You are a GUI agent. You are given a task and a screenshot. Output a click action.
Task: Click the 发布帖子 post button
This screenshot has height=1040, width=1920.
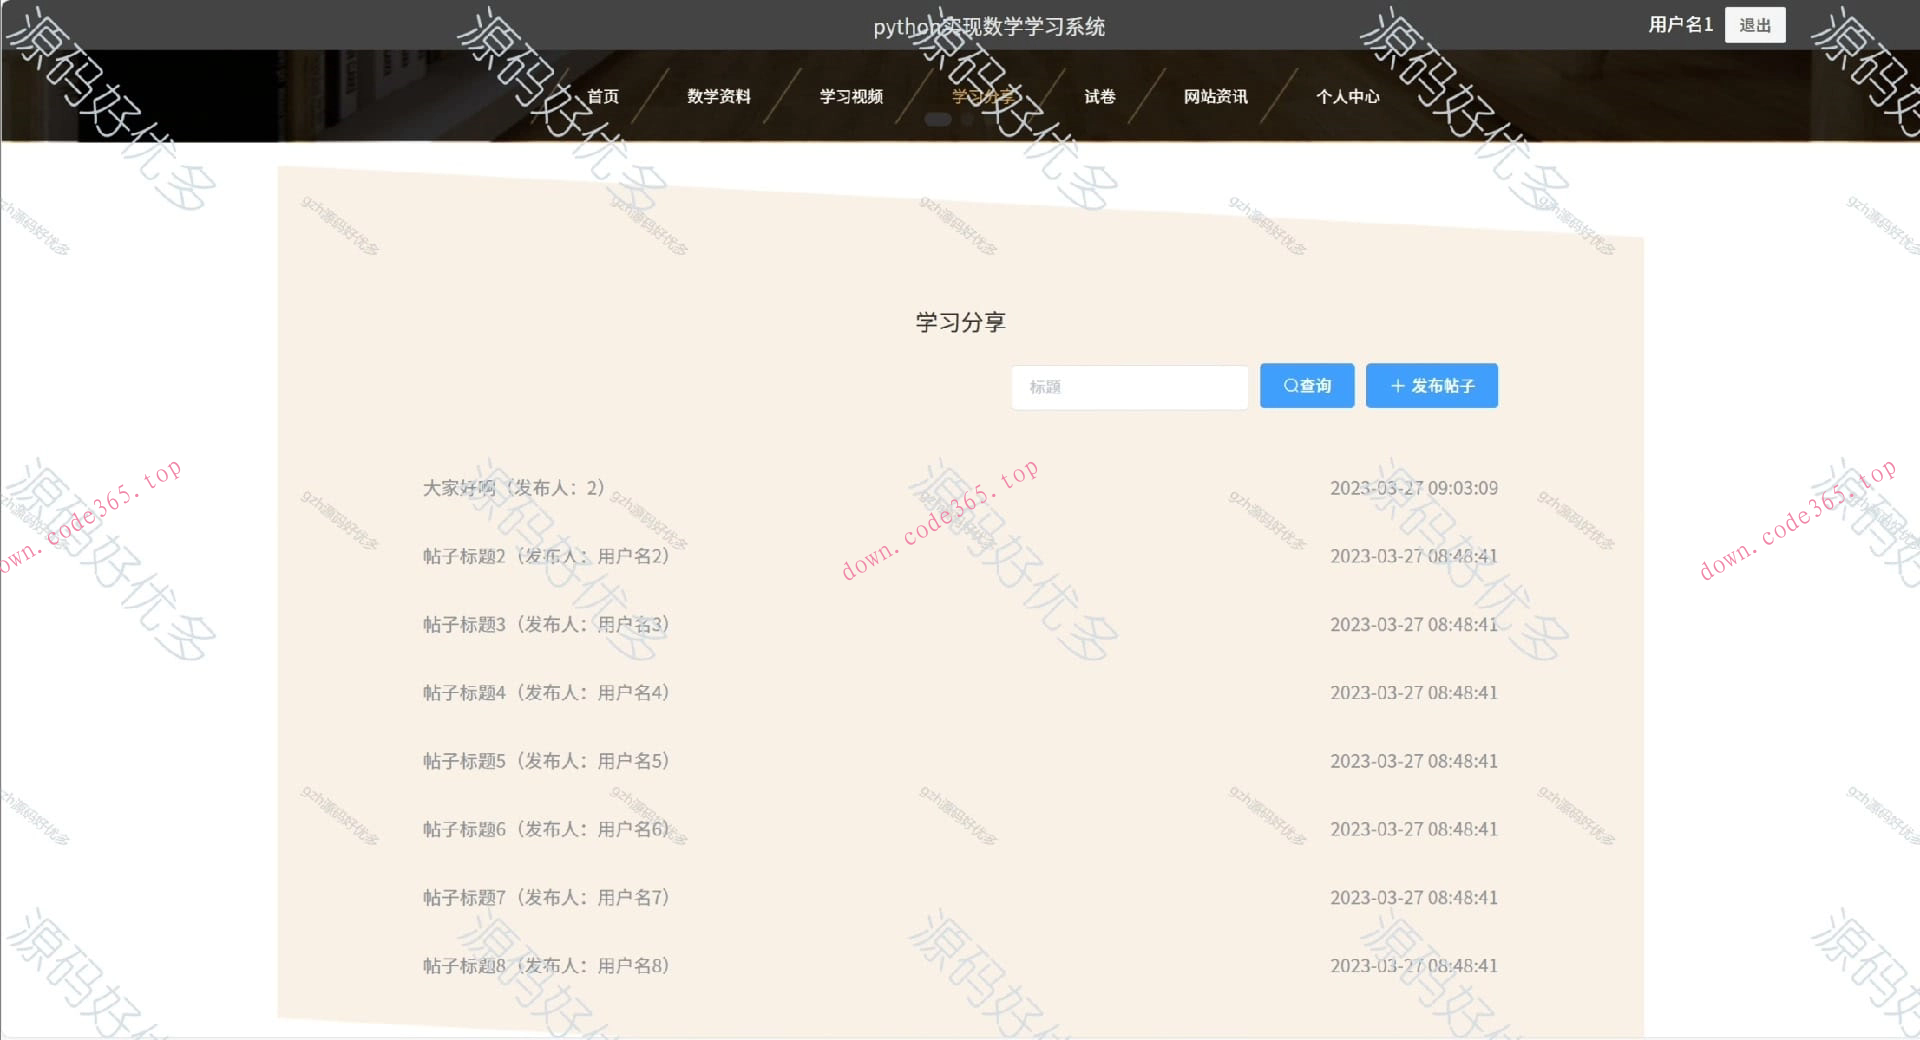click(1431, 385)
